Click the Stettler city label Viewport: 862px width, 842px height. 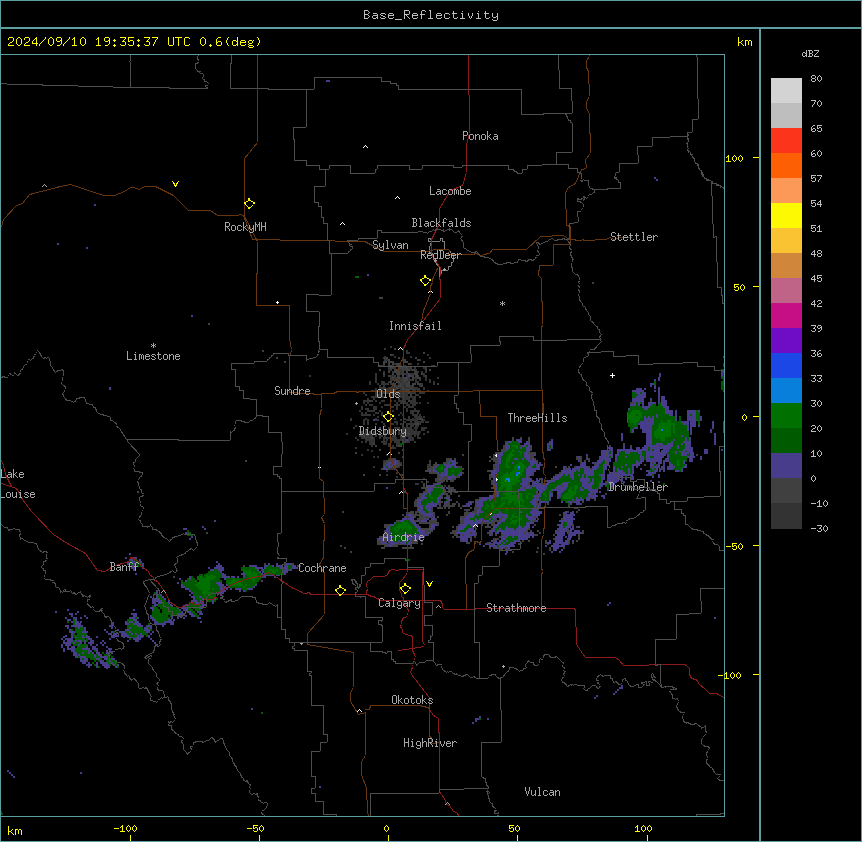634,237
